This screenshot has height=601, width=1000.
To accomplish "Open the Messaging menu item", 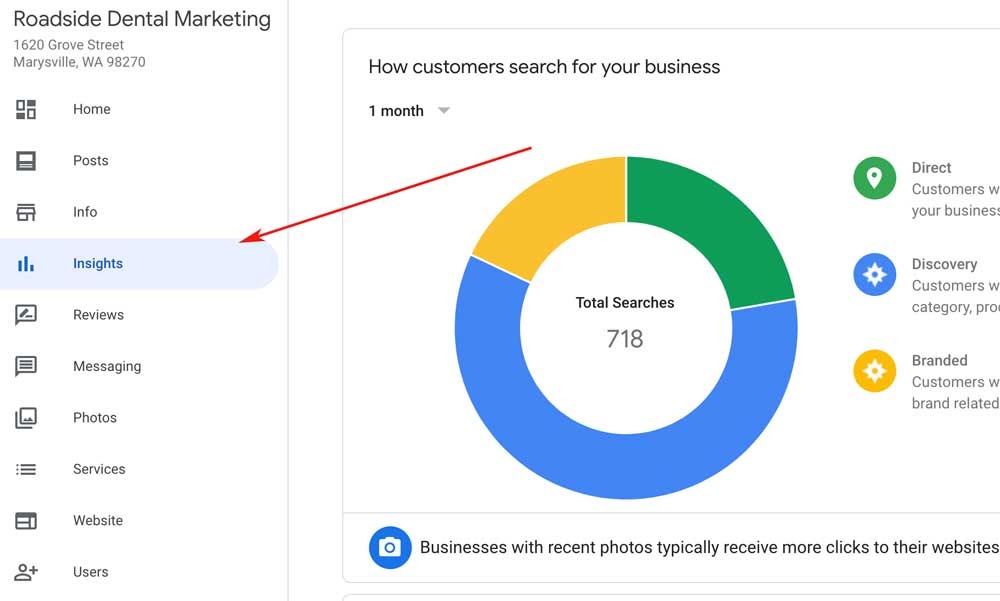I will tap(107, 367).
